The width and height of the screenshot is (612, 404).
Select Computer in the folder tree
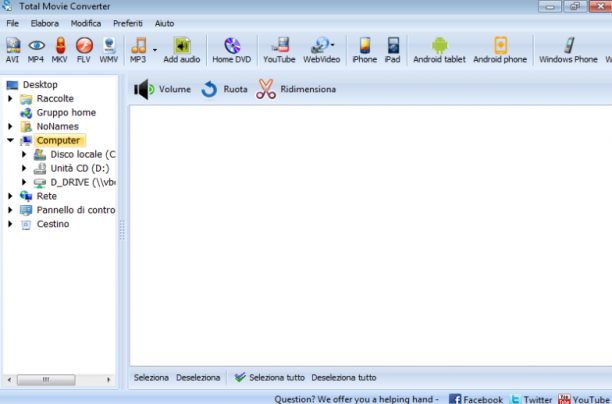(59, 141)
